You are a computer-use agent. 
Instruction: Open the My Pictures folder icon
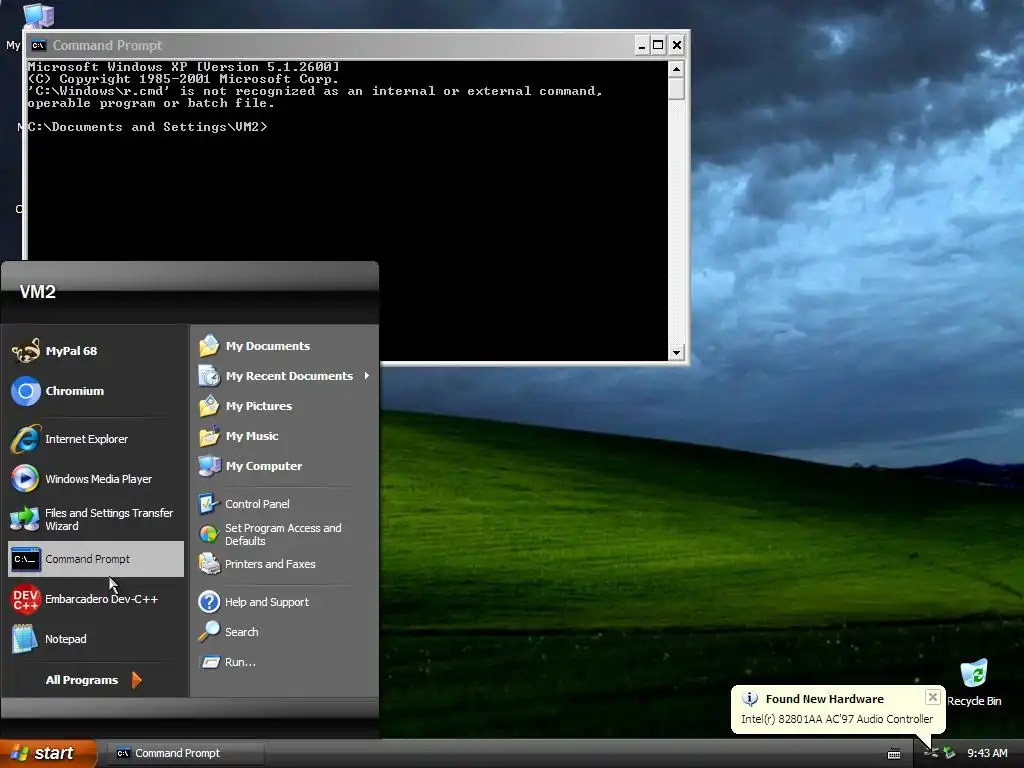tap(209, 406)
